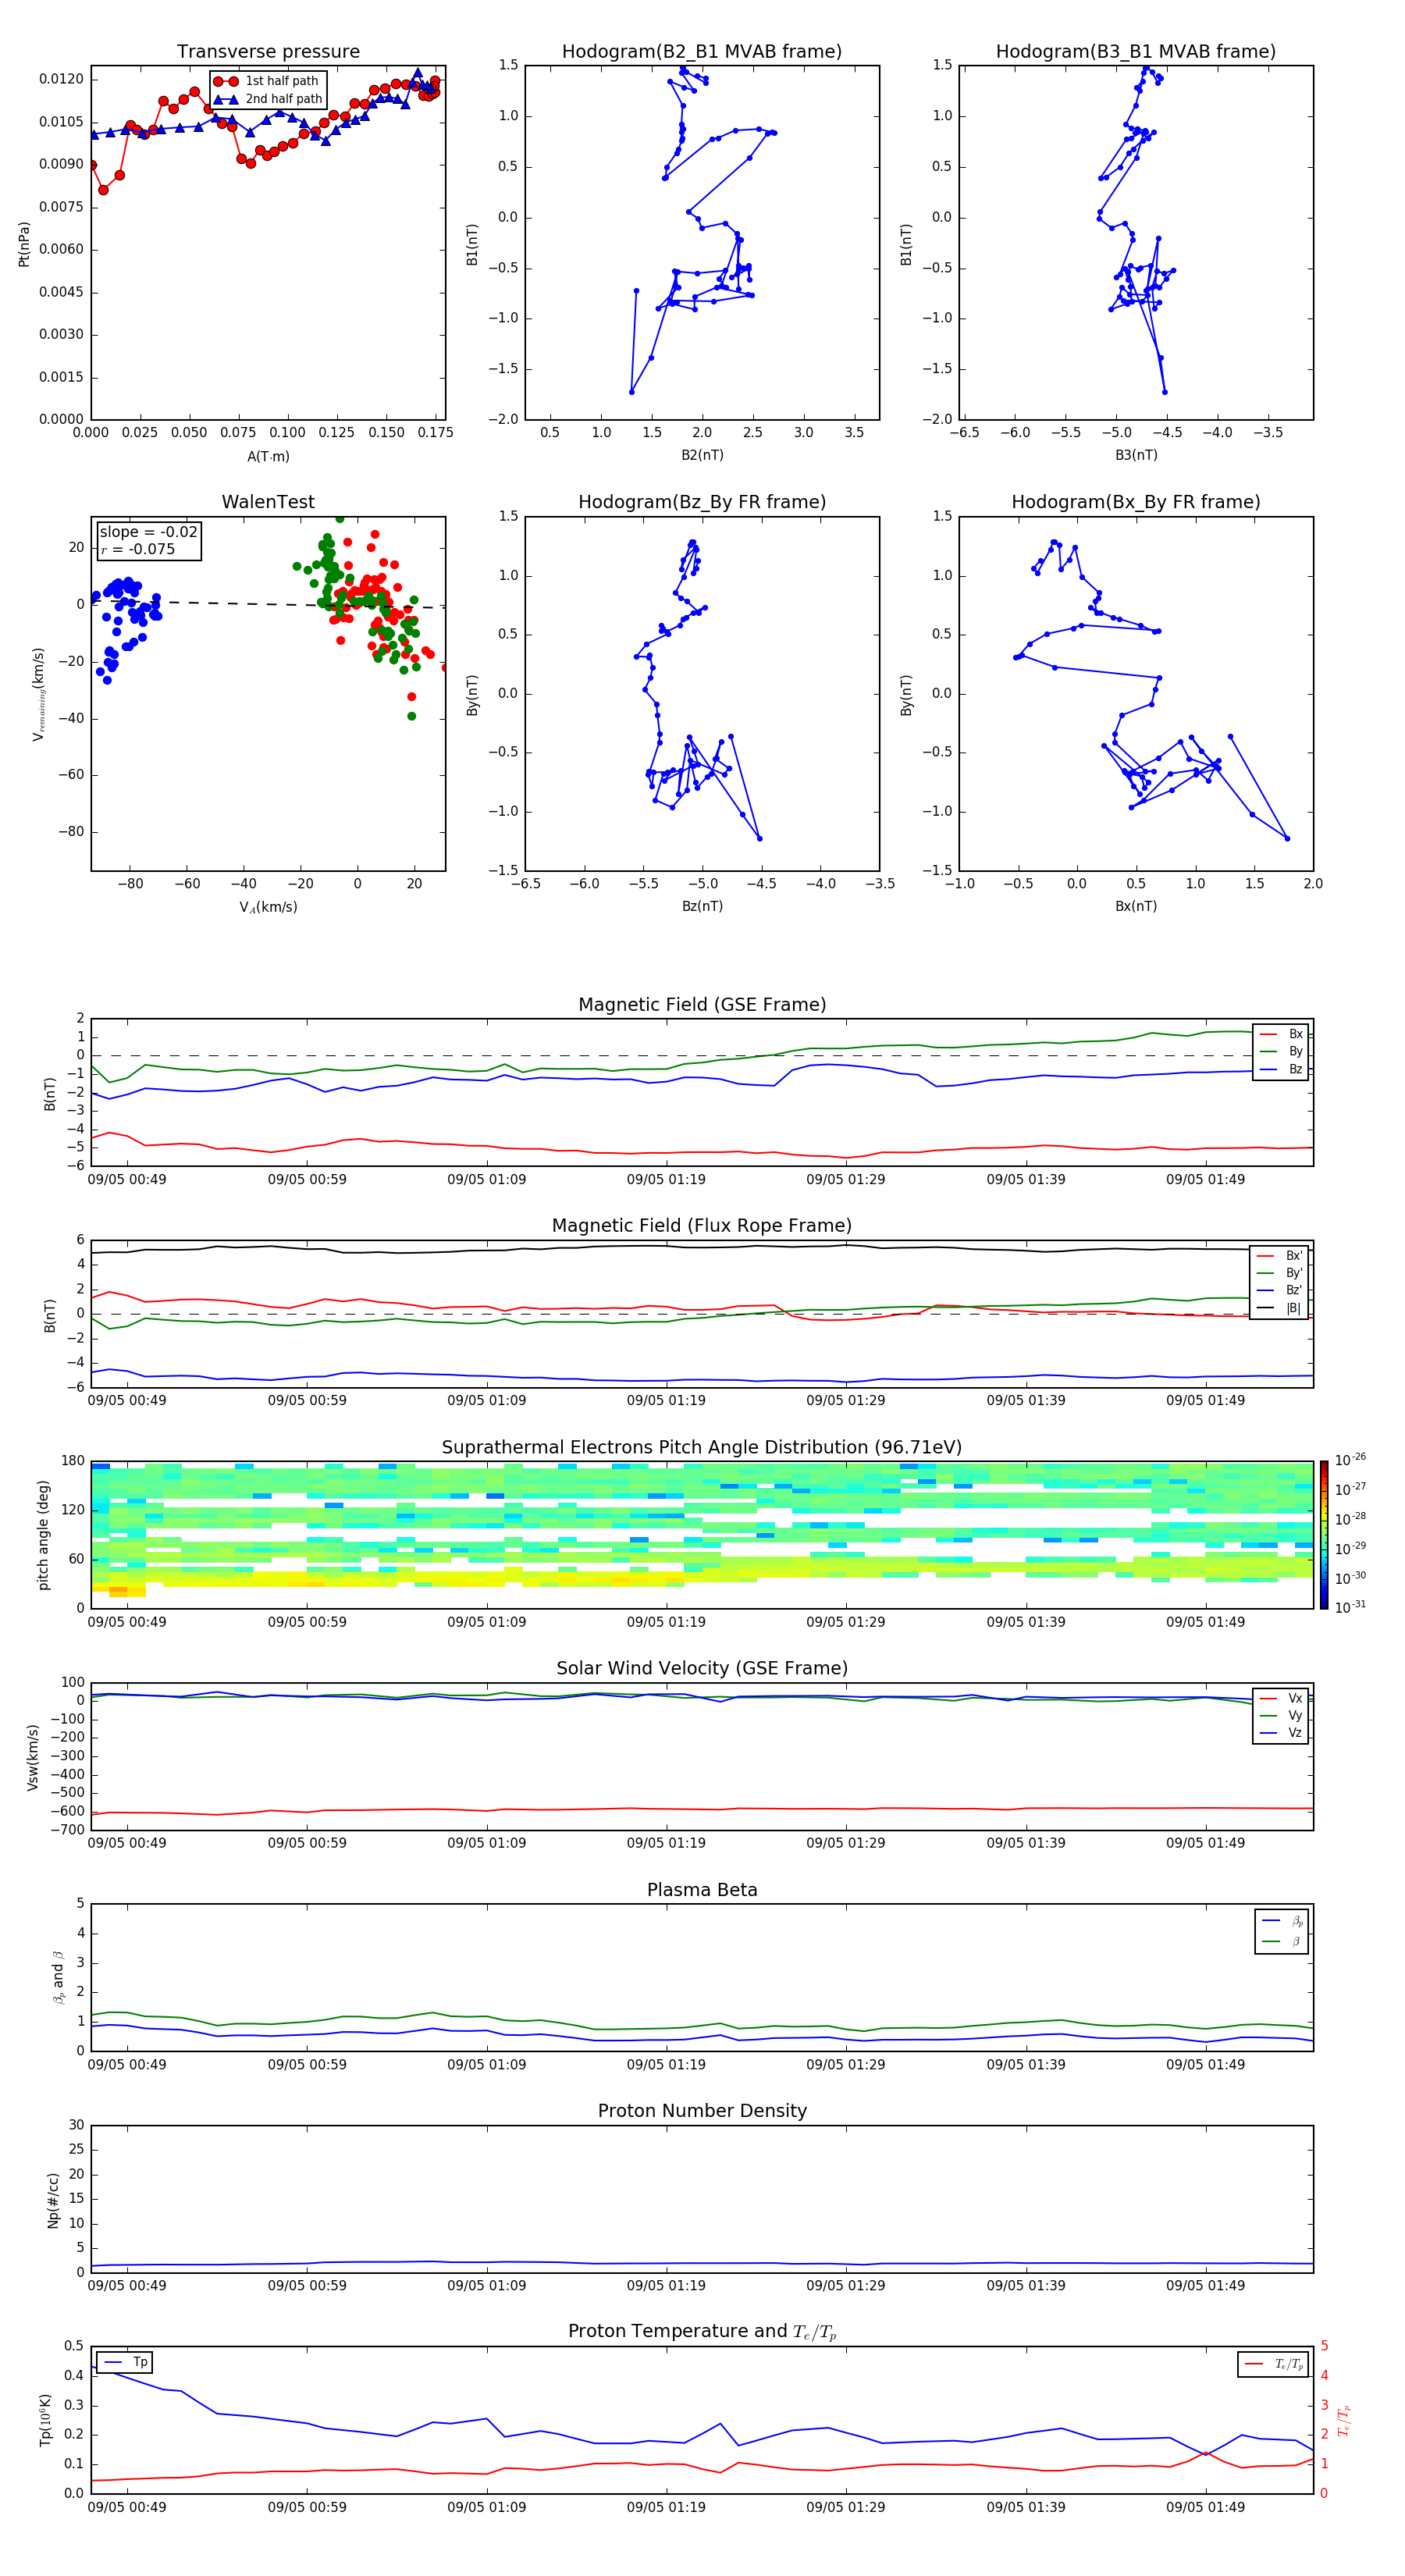Click the "Hodogram(Bz_By FR frame)" title
Viewport: 1405px width, 2576px height.
point(701,502)
